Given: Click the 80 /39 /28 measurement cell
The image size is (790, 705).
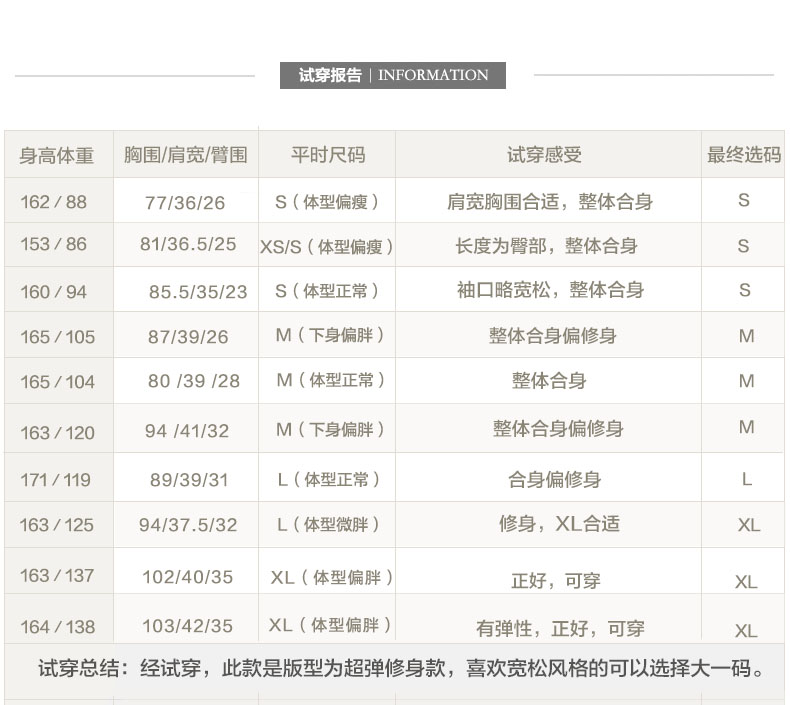Looking at the screenshot, I should click(x=193, y=381).
